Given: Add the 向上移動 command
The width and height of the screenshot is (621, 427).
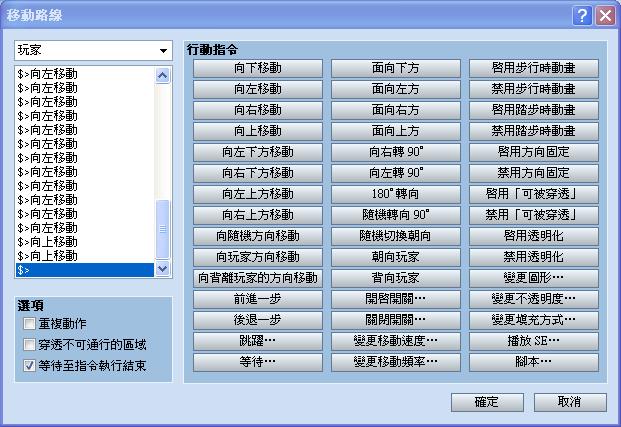Looking at the screenshot, I should (258, 131).
